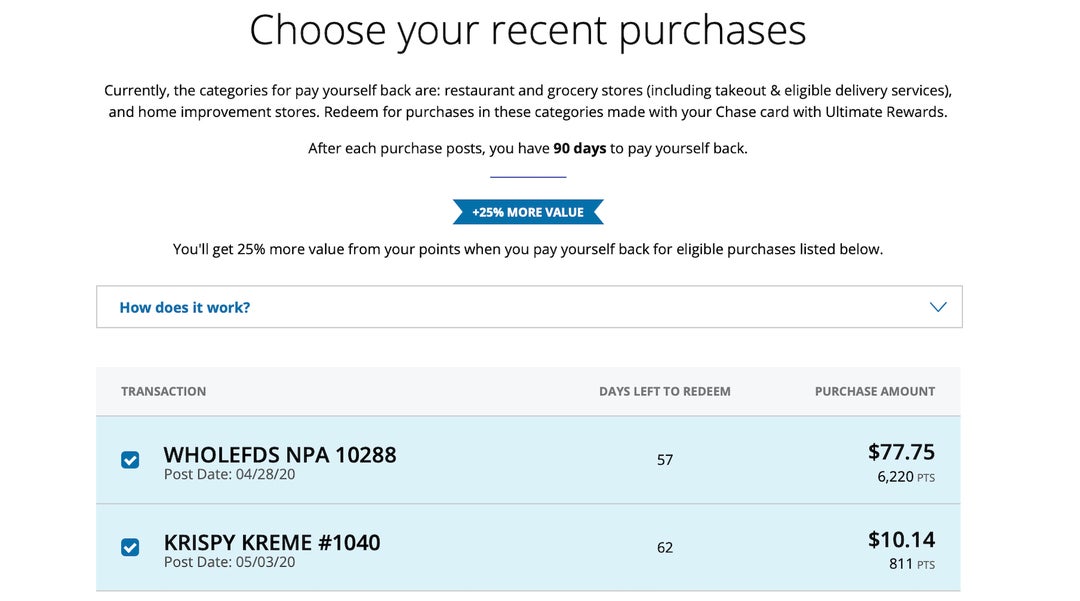Click the Choose your recent purchases heading
The width and height of the screenshot is (1080, 601).
[528, 30]
